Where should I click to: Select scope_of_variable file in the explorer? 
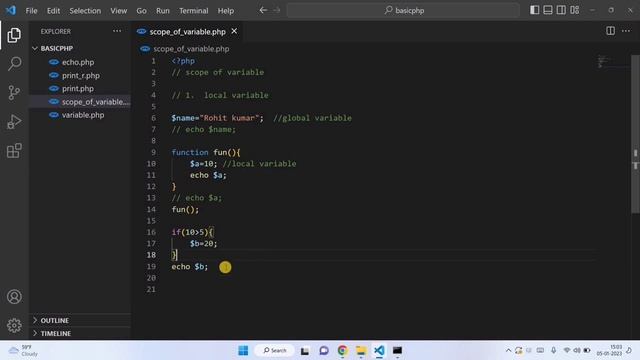click(x=80, y=102)
